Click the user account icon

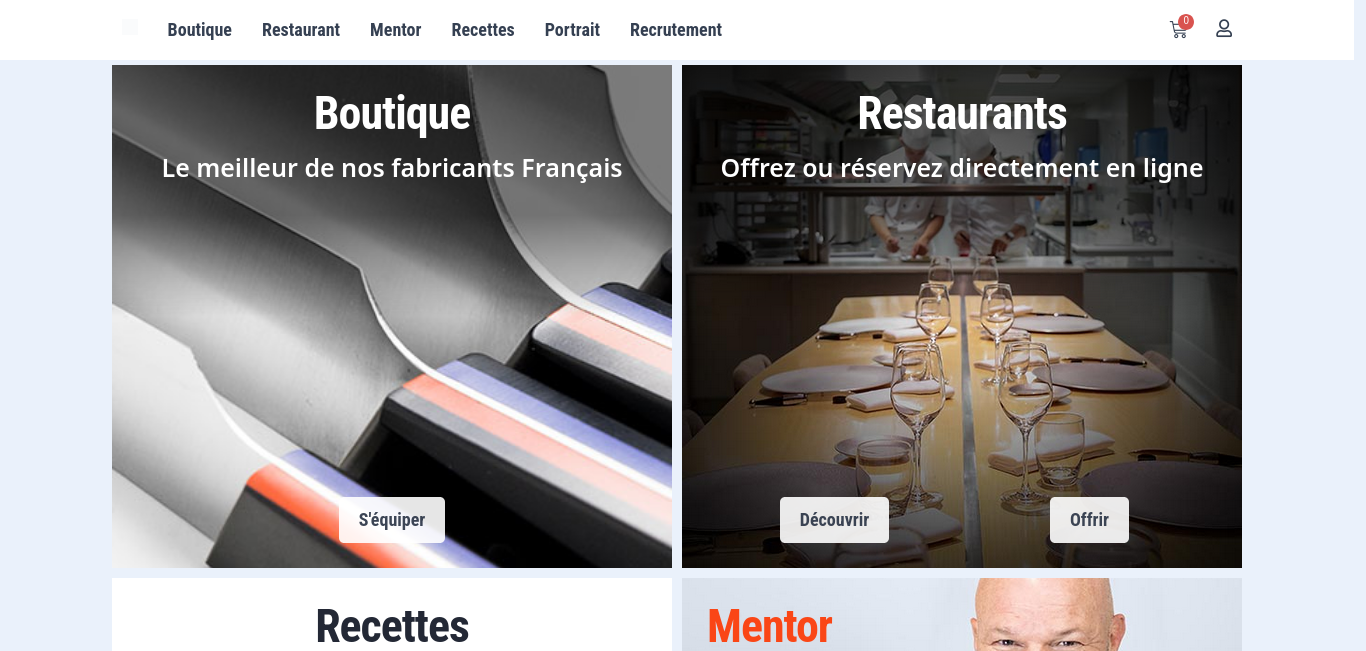(1224, 29)
